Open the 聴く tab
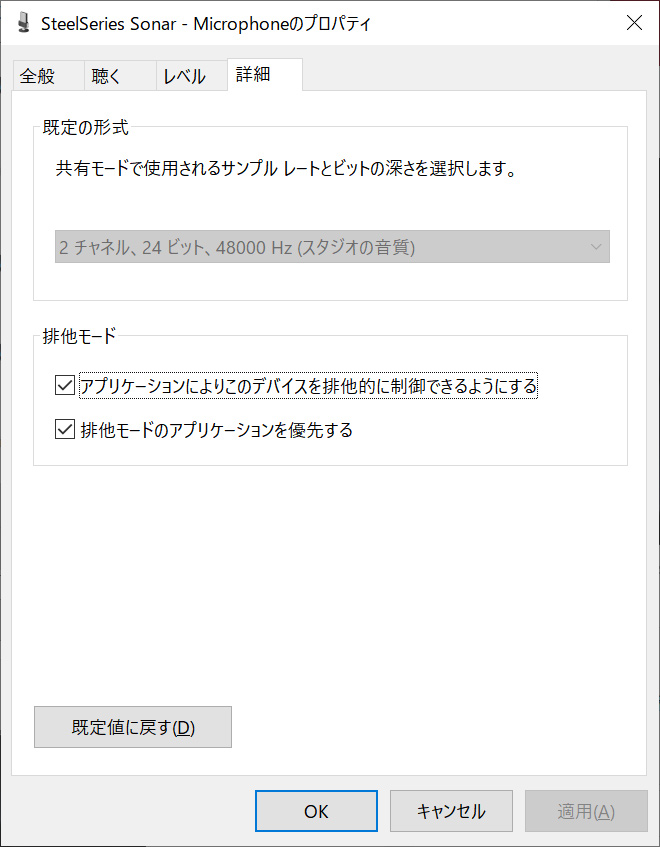Image resolution: width=660 pixels, height=847 pixels. [106, 76]
